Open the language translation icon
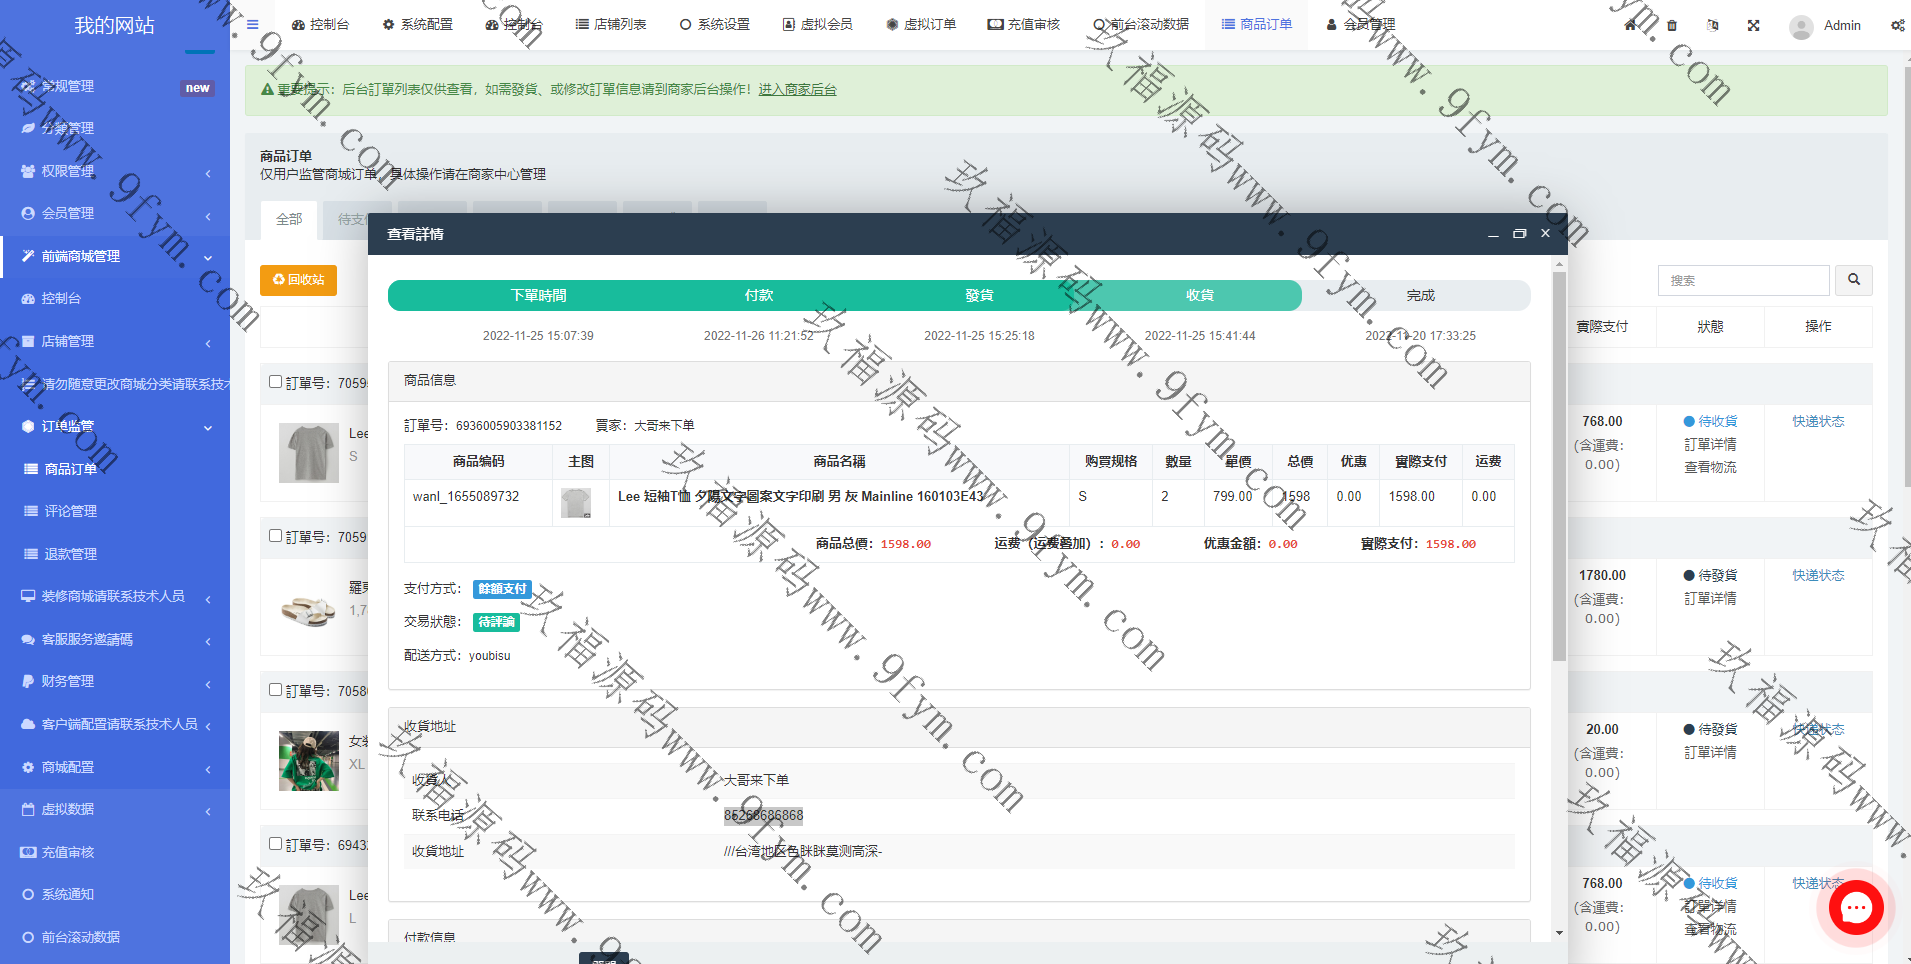This screenshot has width=1911, height=964. point(1713,25)
